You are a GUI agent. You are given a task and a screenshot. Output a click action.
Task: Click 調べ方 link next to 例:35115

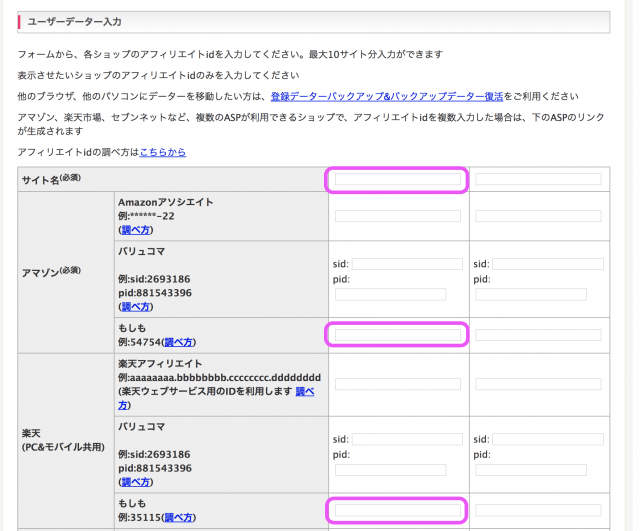click(x=178, y=518)
